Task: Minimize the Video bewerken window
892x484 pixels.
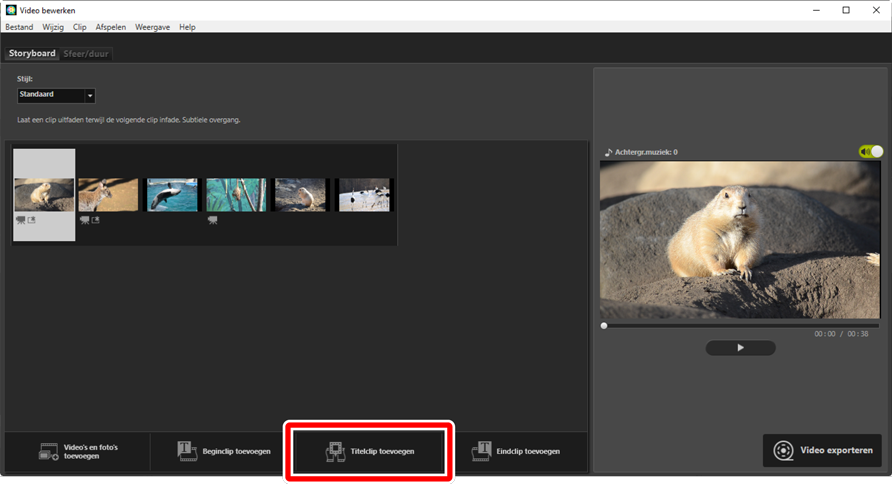Action: 816,10
